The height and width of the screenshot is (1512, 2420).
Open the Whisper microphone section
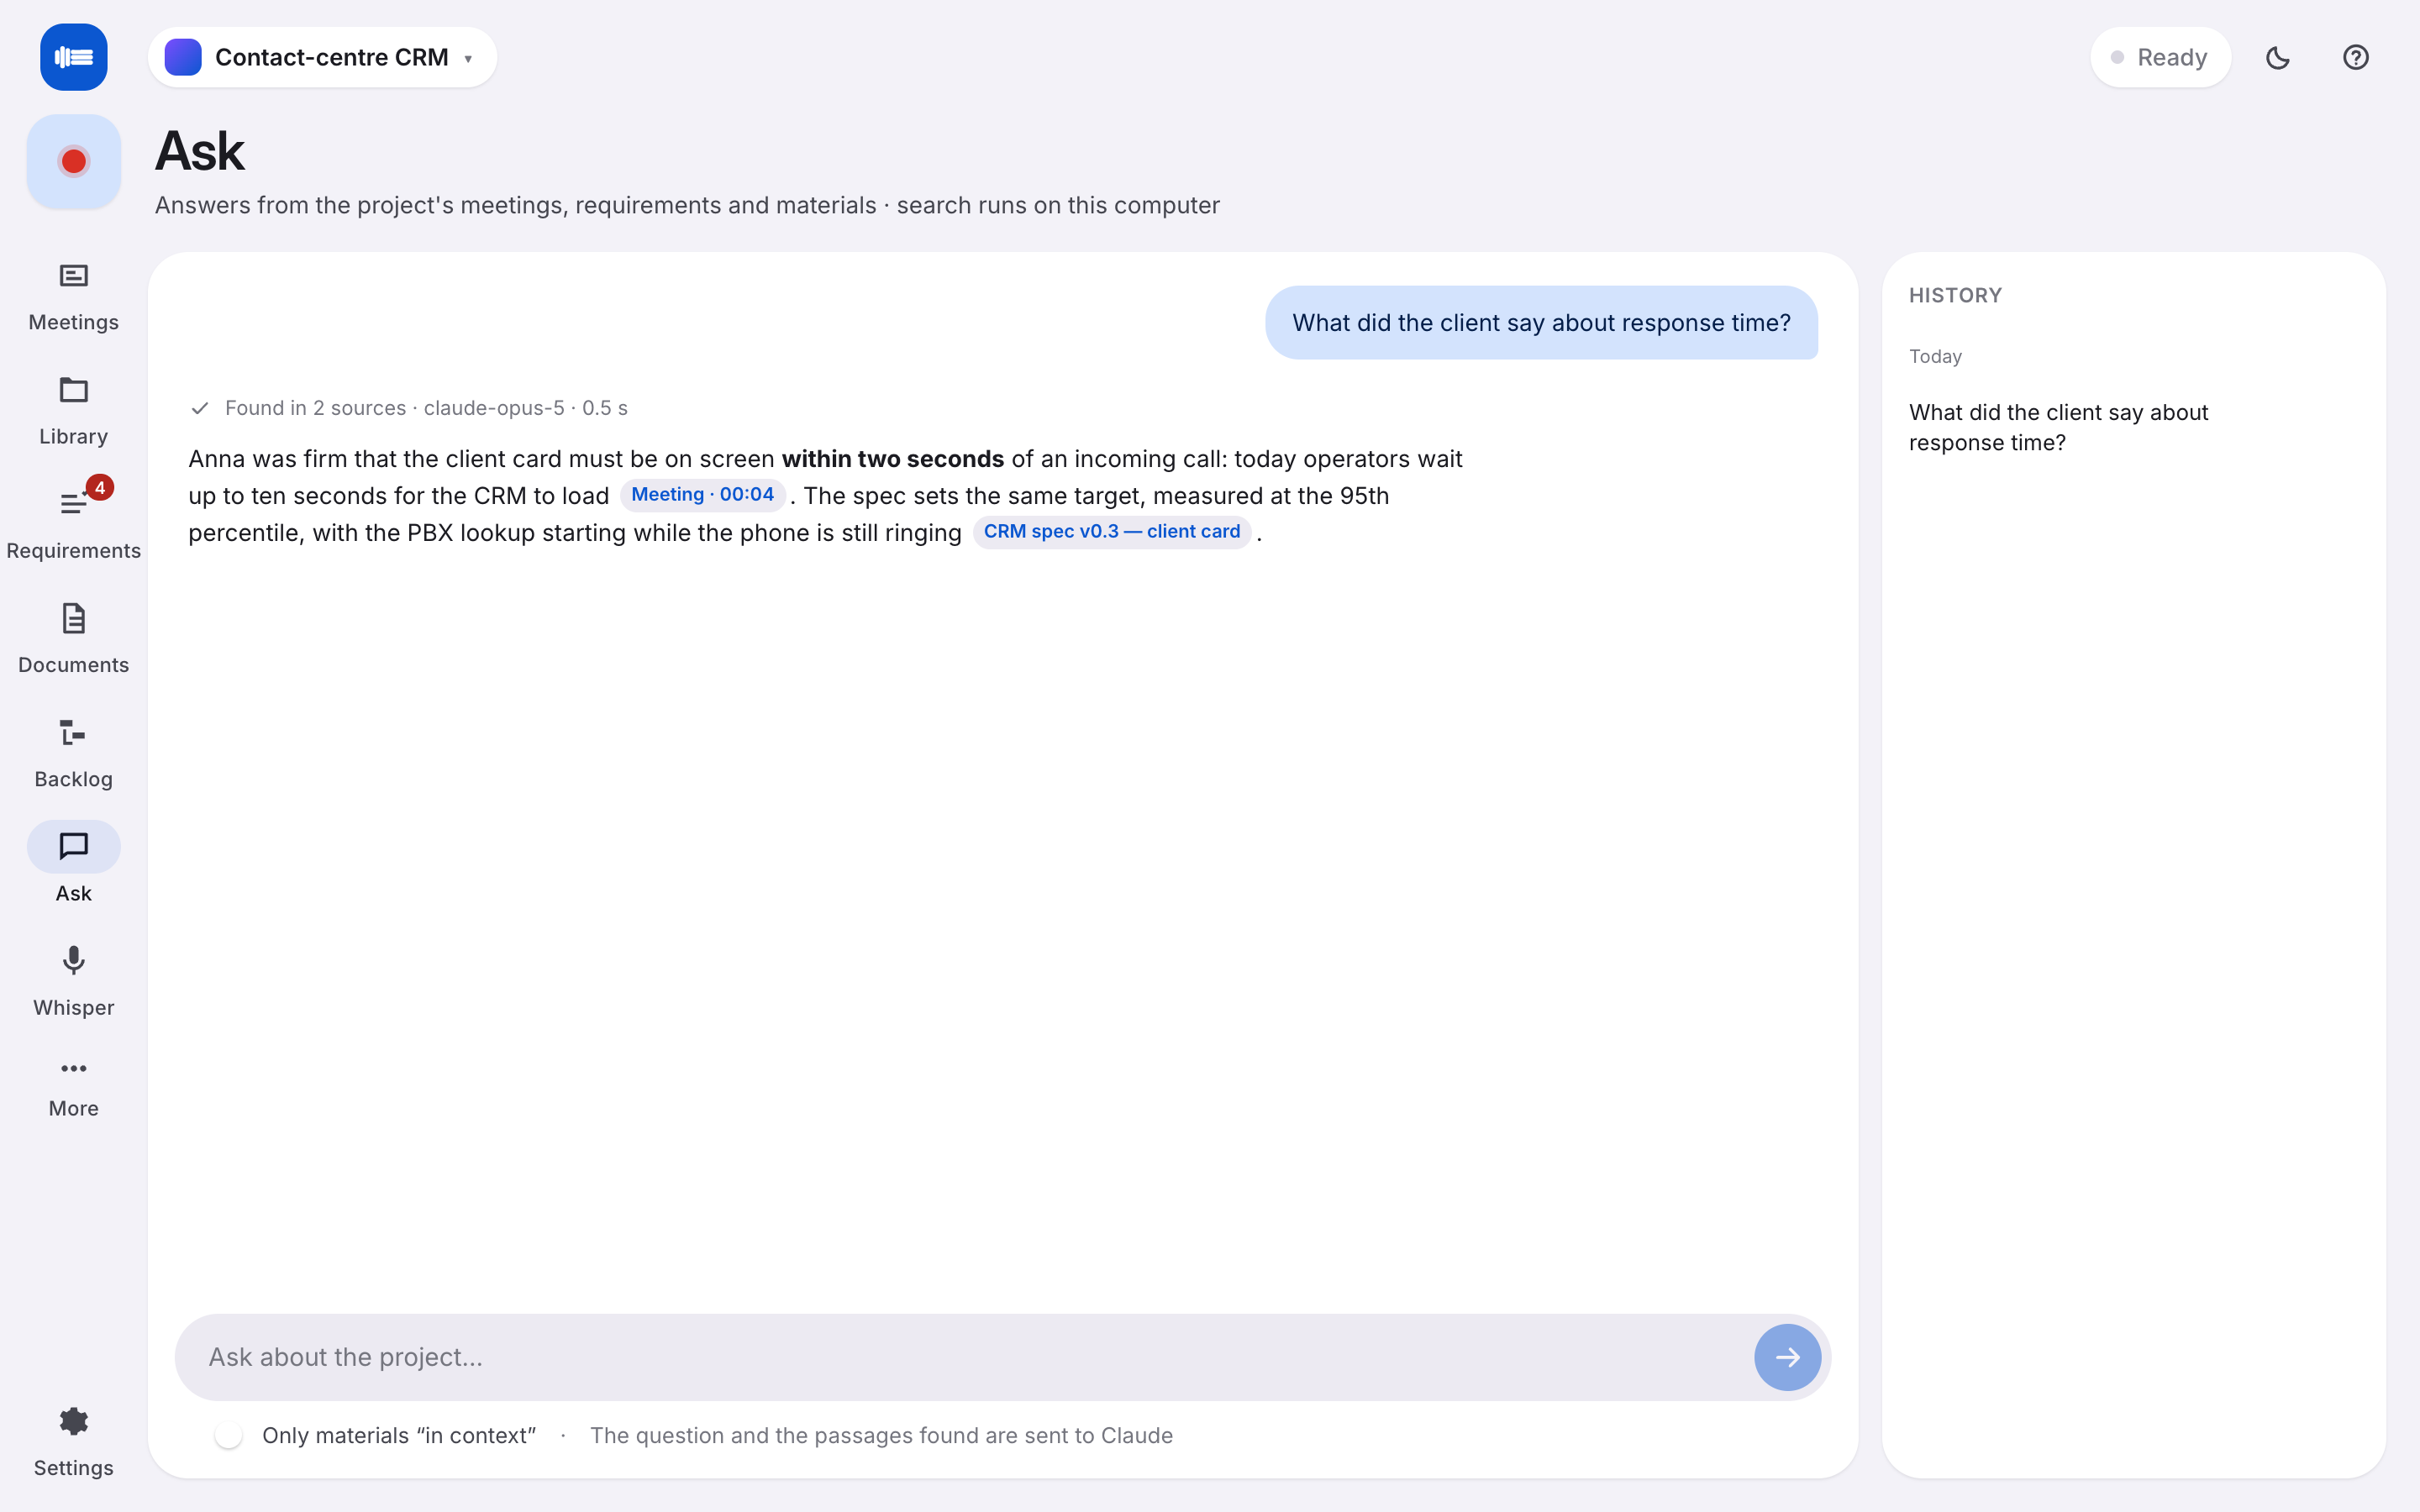(73, 981)
